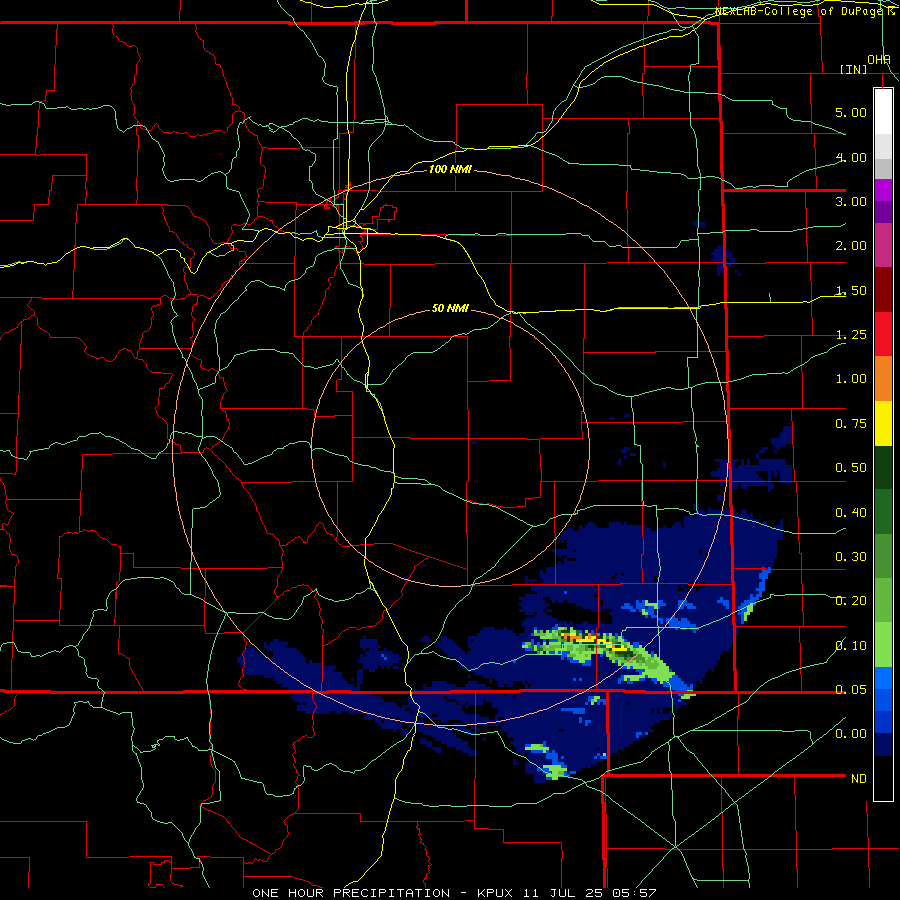Screen dimensions: 900x900
Task: Pick the dark maroon legend swatch
Action: (883, 290)
